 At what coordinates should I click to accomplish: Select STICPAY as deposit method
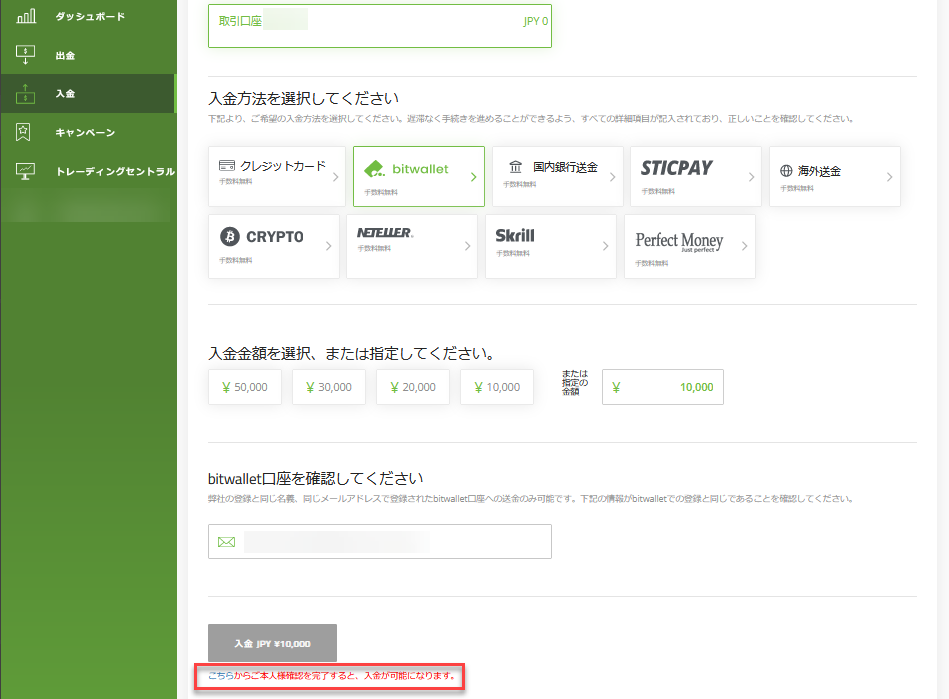point(695,176)
